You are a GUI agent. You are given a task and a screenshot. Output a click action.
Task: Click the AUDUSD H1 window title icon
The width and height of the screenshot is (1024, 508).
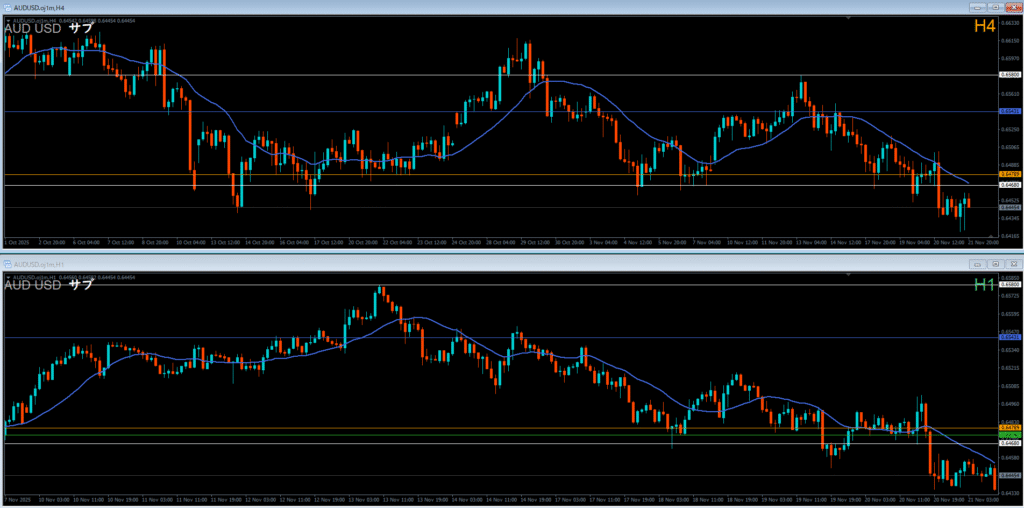coord(8,264)
